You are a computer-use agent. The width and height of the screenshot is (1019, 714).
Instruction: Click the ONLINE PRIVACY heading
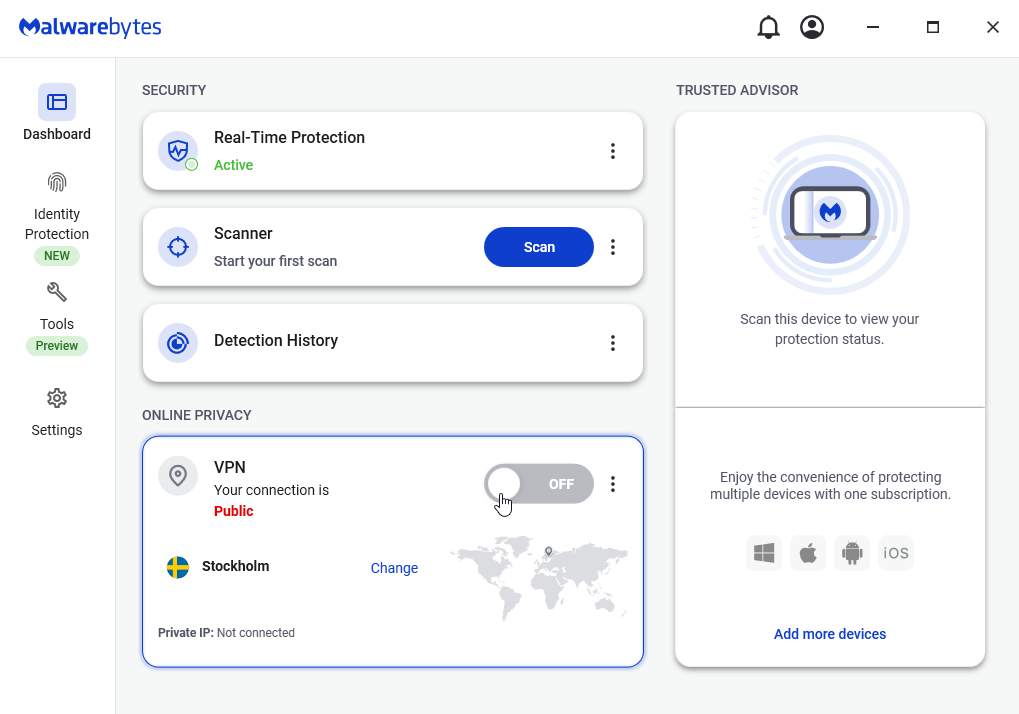pyautogui.click(x=196, y=415)
